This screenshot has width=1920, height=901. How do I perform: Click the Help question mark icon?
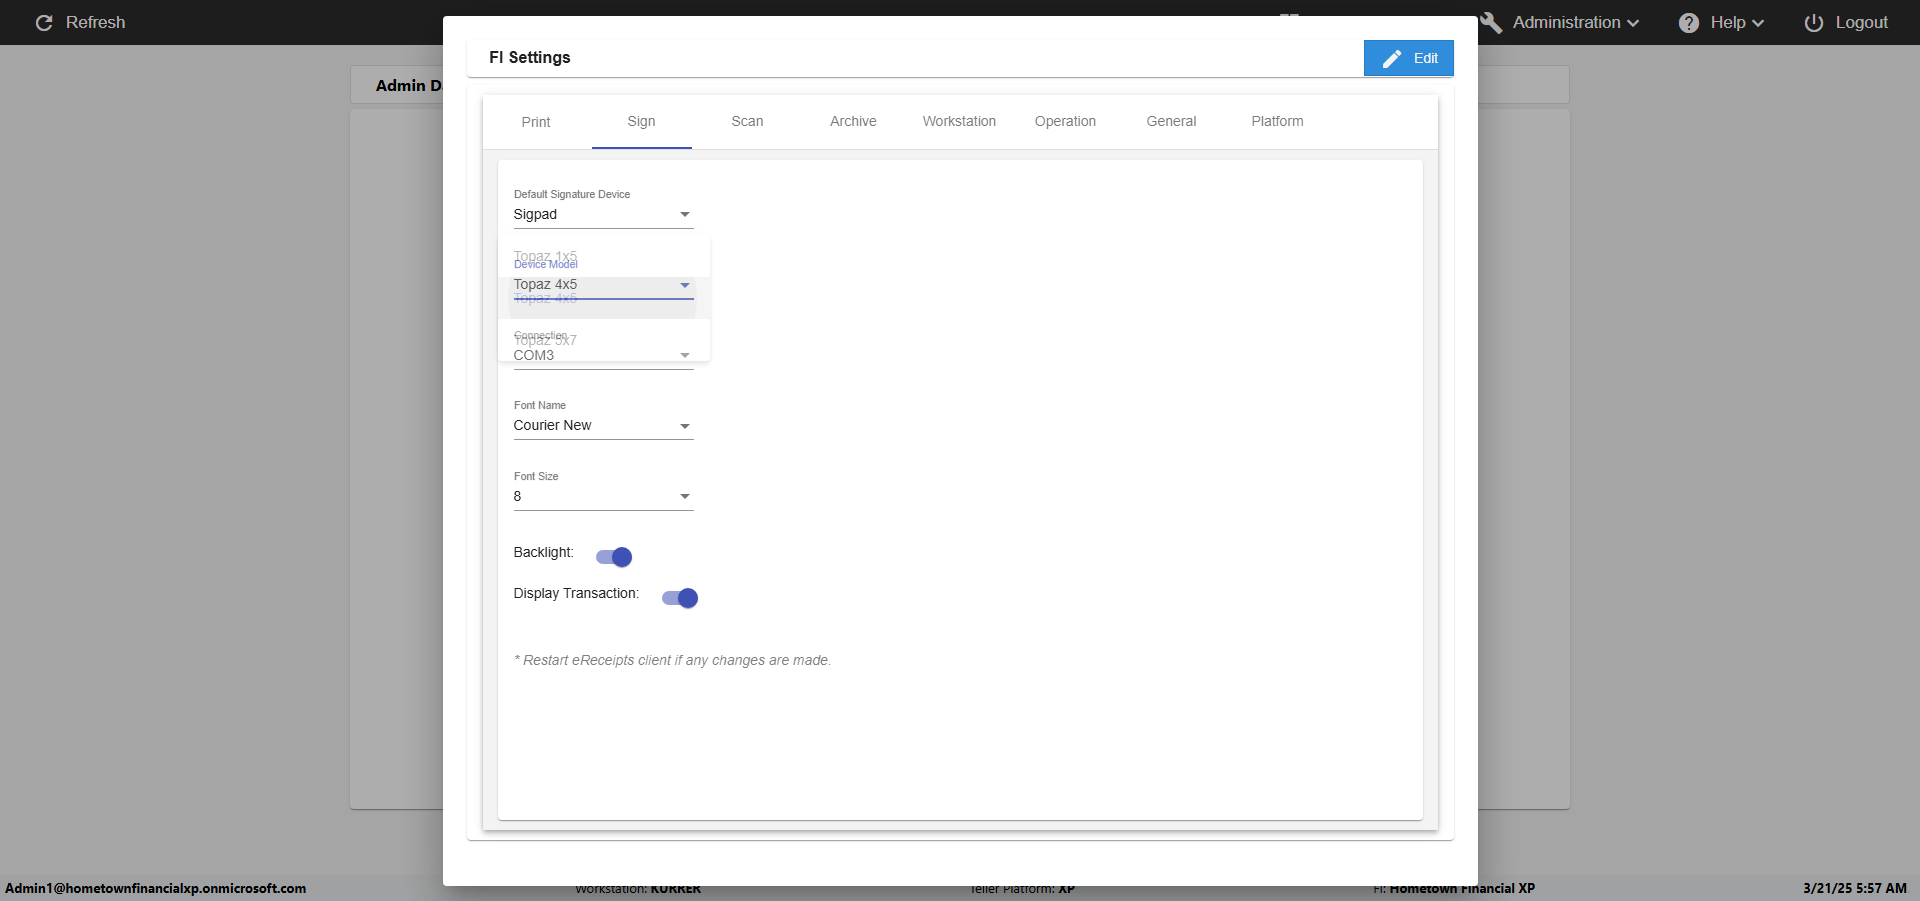[1689, 23]
